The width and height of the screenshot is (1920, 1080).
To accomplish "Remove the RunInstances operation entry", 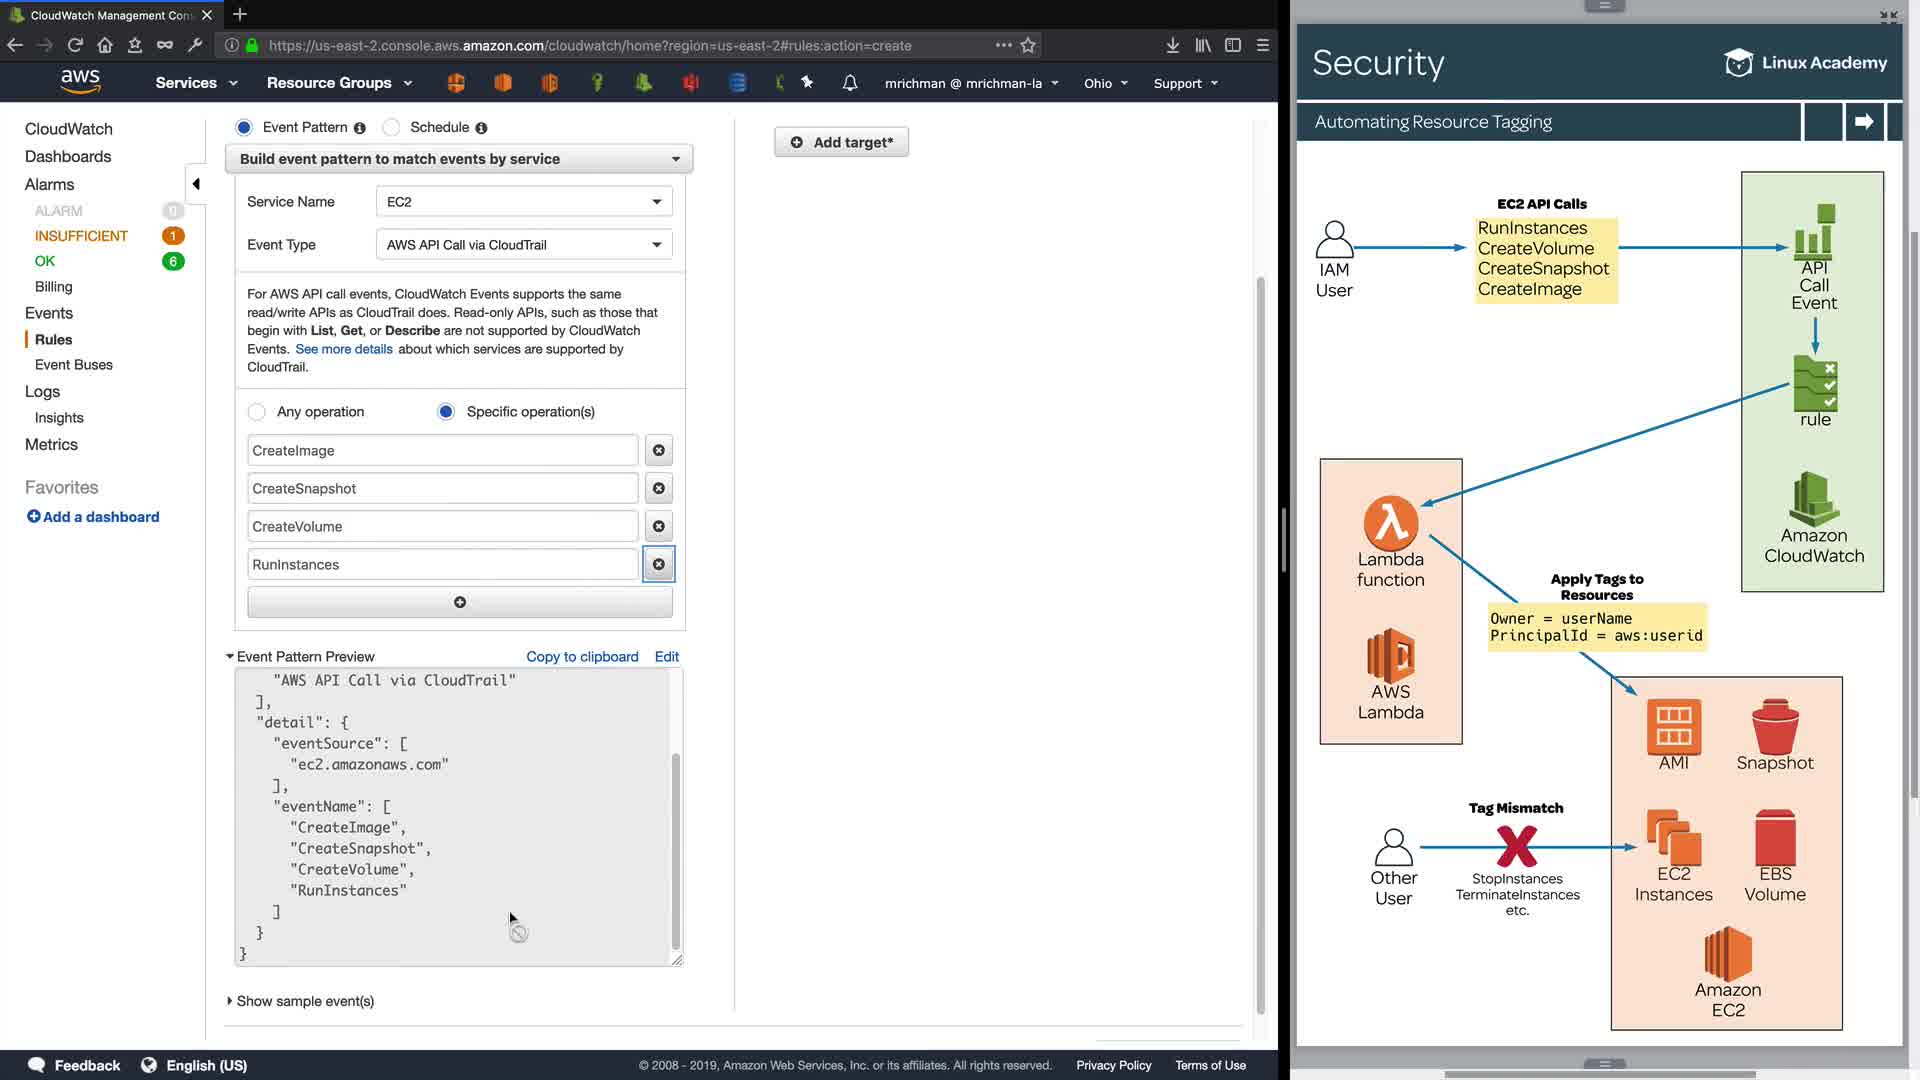I will 658,565.
